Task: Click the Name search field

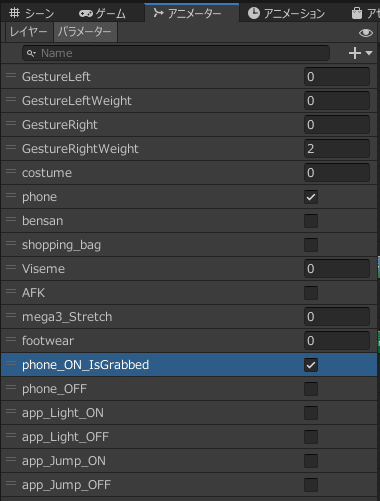Action: click(176, 53)
